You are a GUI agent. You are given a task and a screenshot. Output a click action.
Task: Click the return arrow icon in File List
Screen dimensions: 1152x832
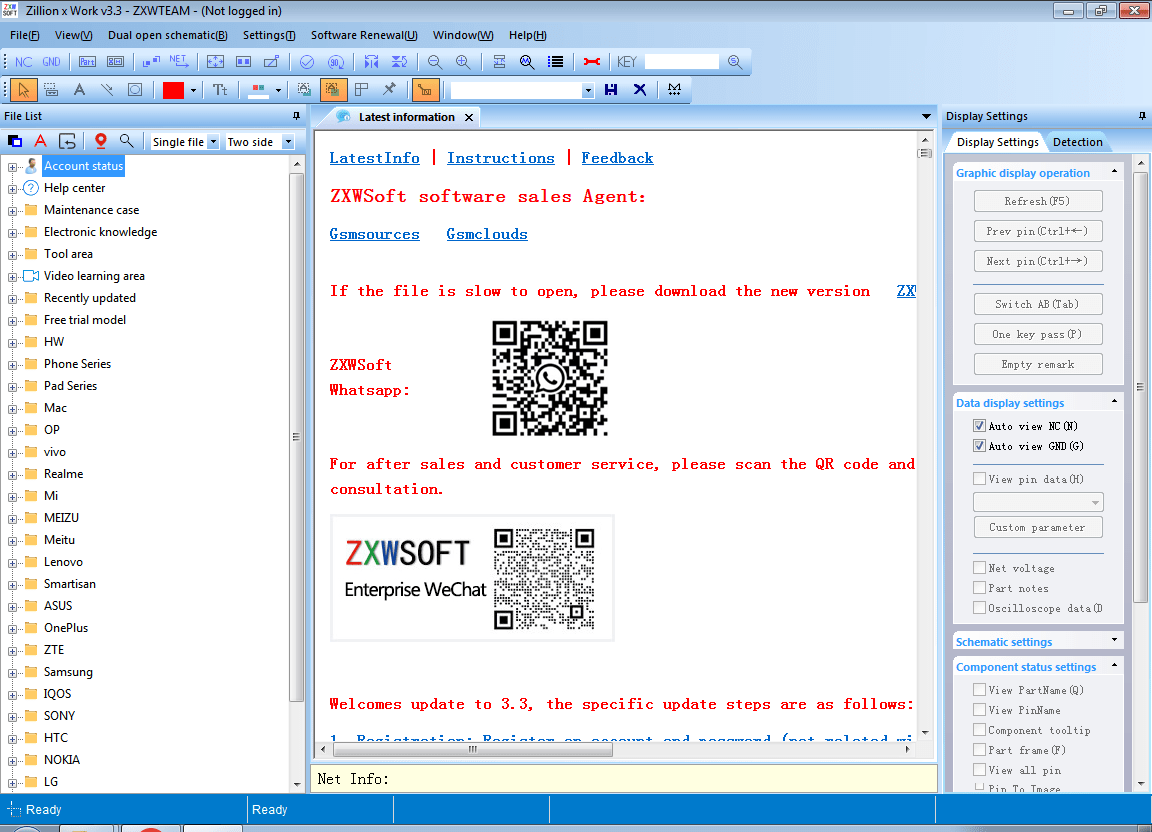(67, 141)
